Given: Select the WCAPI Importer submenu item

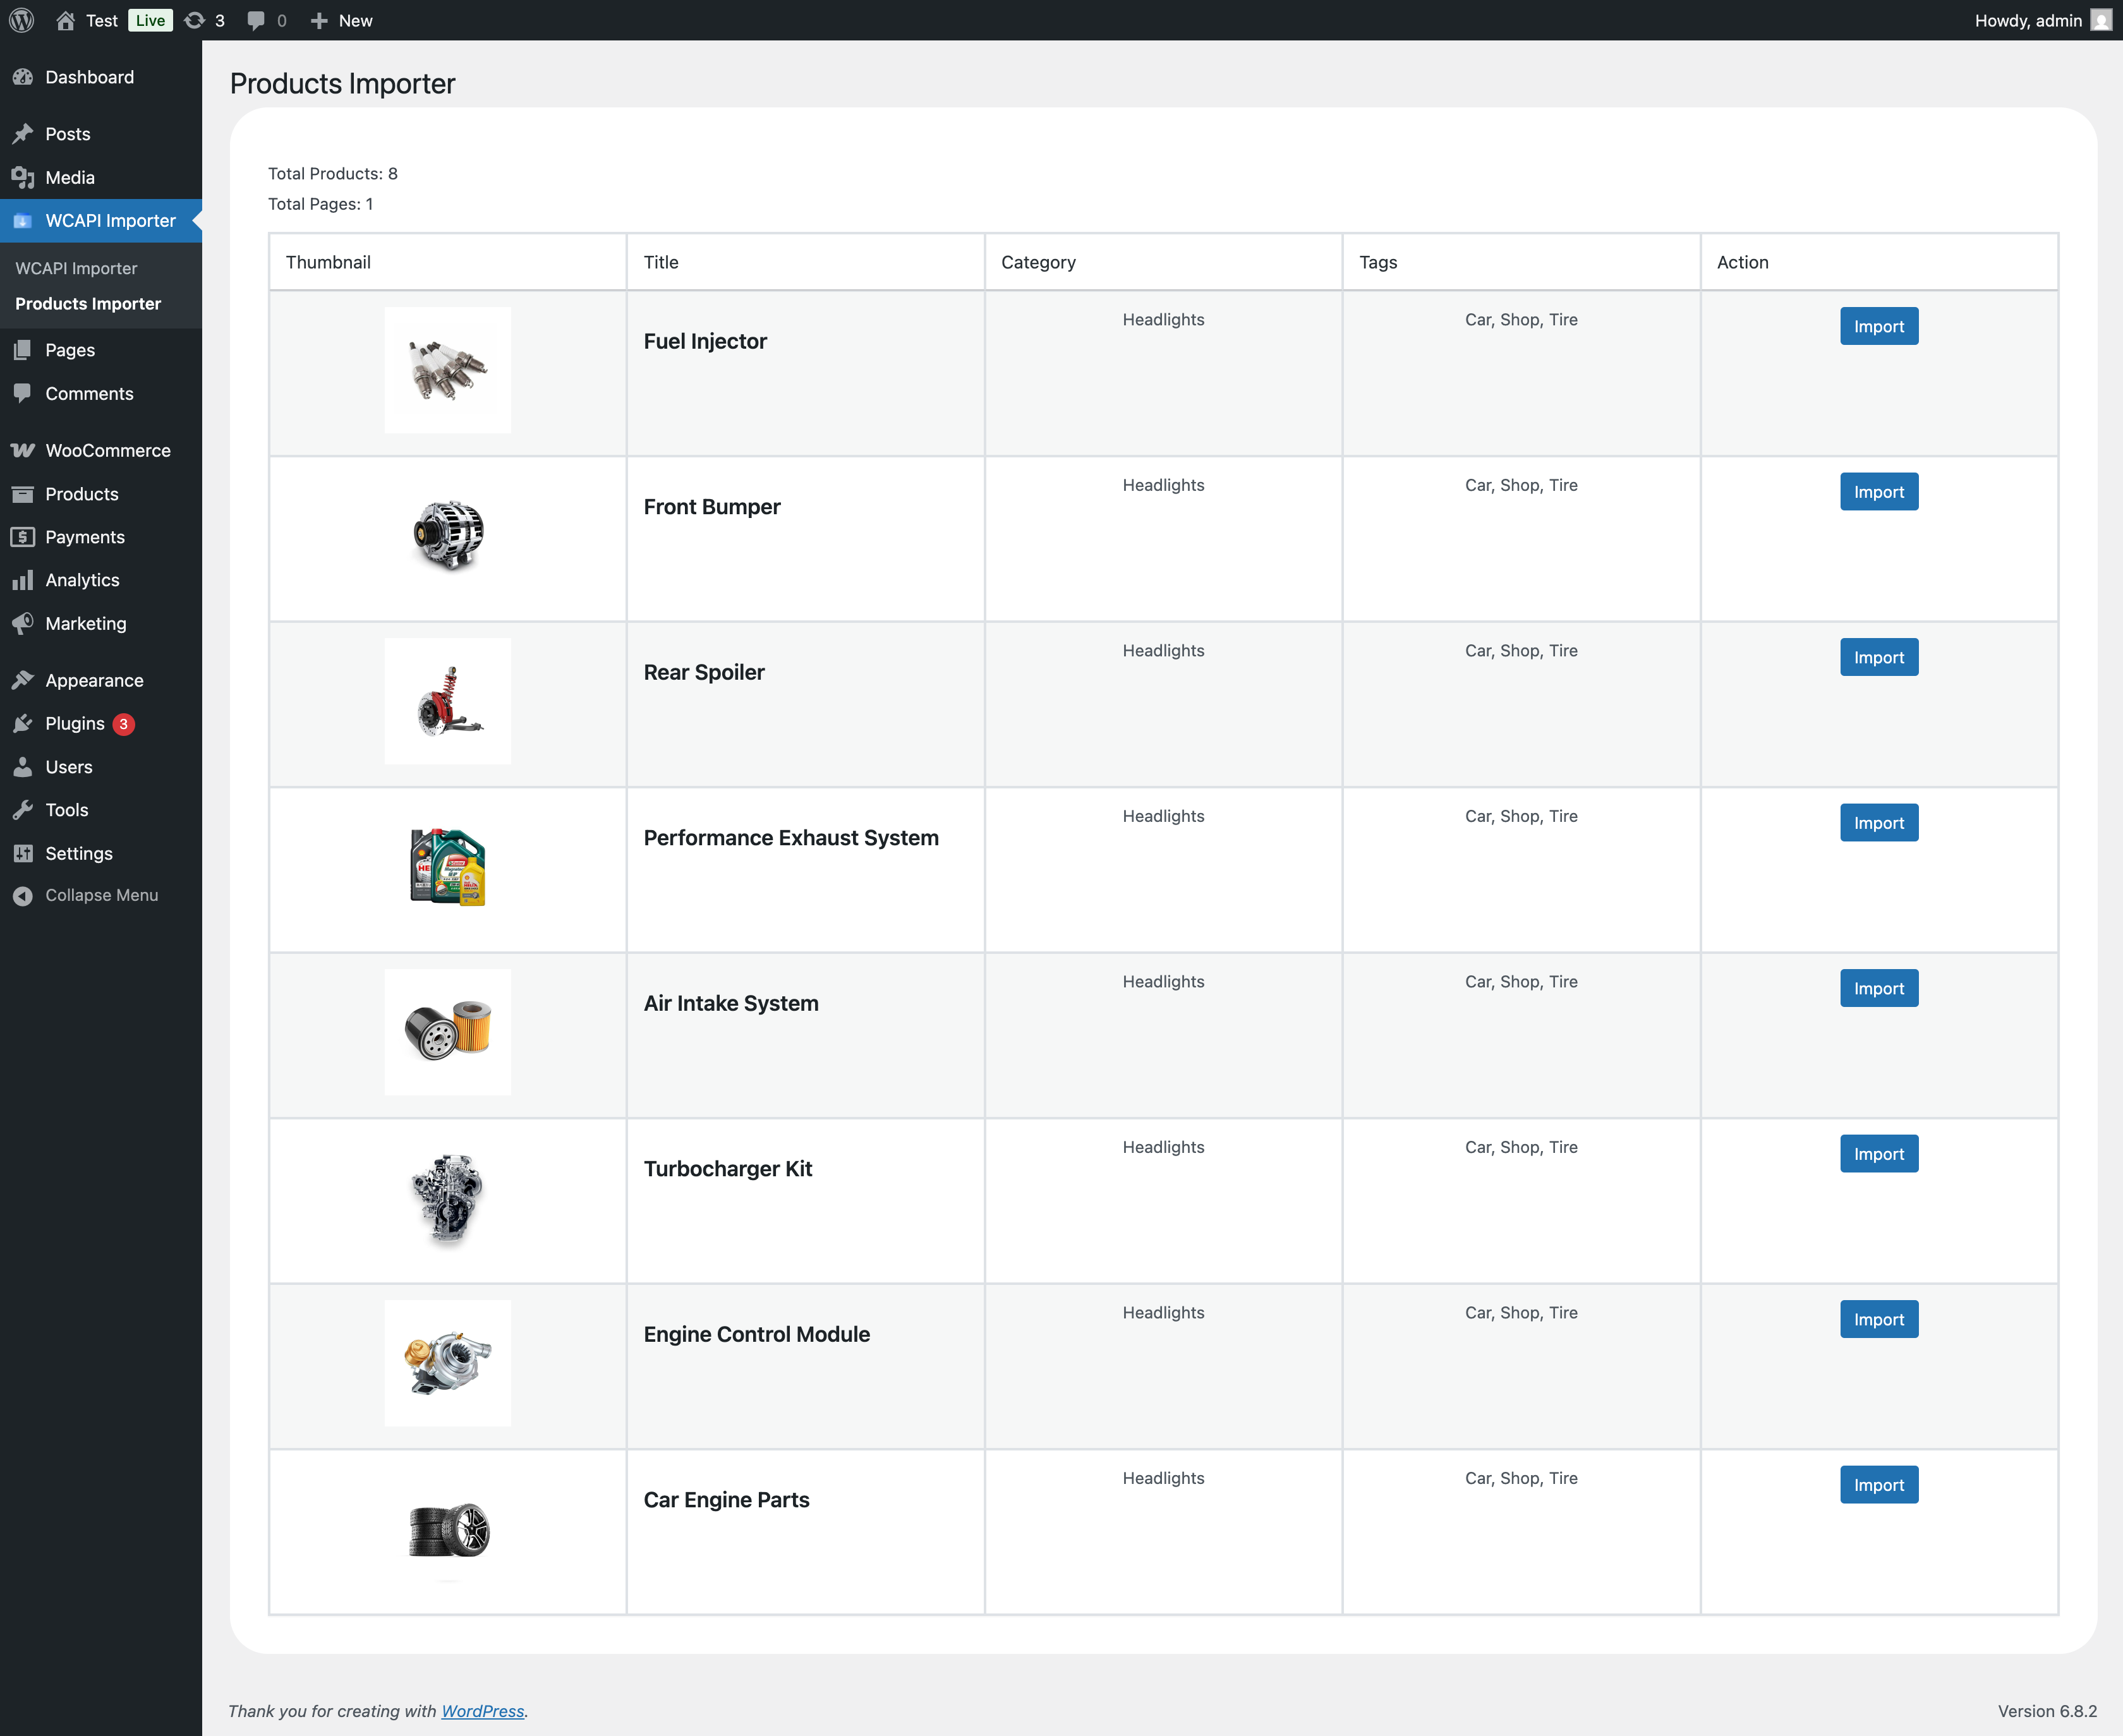Looking at the screenshot, I should coord(76,268).
